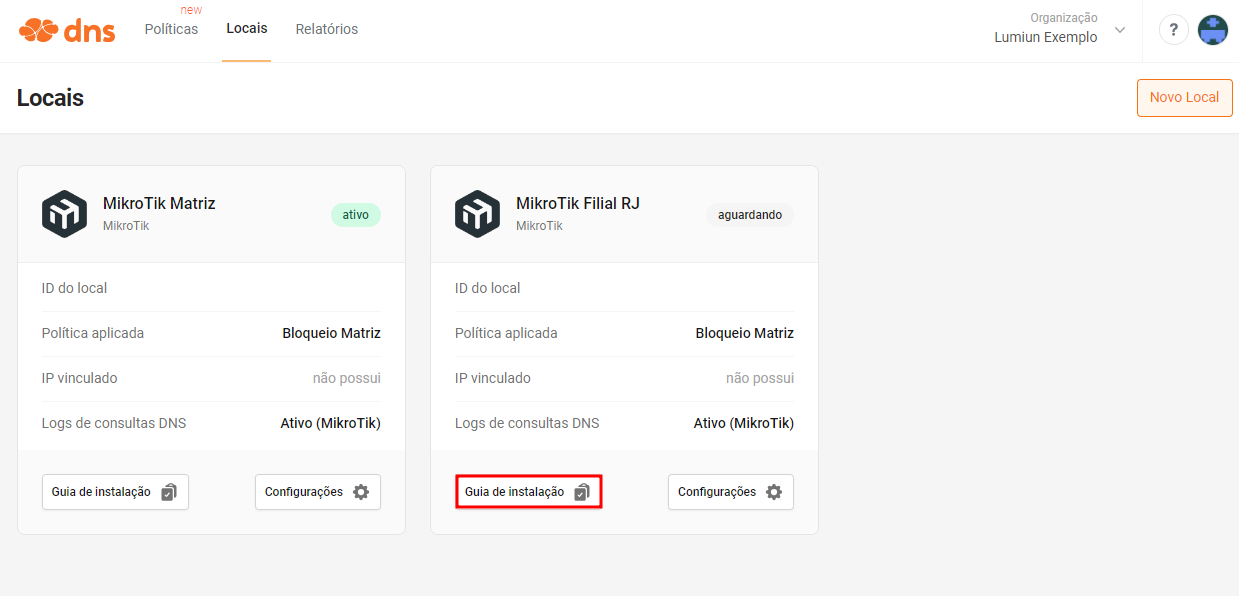Click the ativo status badge
This screenshot has height=596, width=1239.
coord(356,215)
